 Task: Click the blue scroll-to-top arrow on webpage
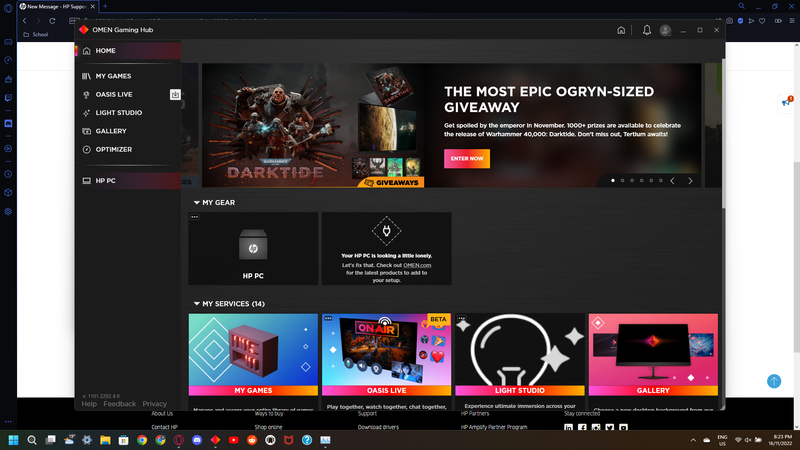774,381
